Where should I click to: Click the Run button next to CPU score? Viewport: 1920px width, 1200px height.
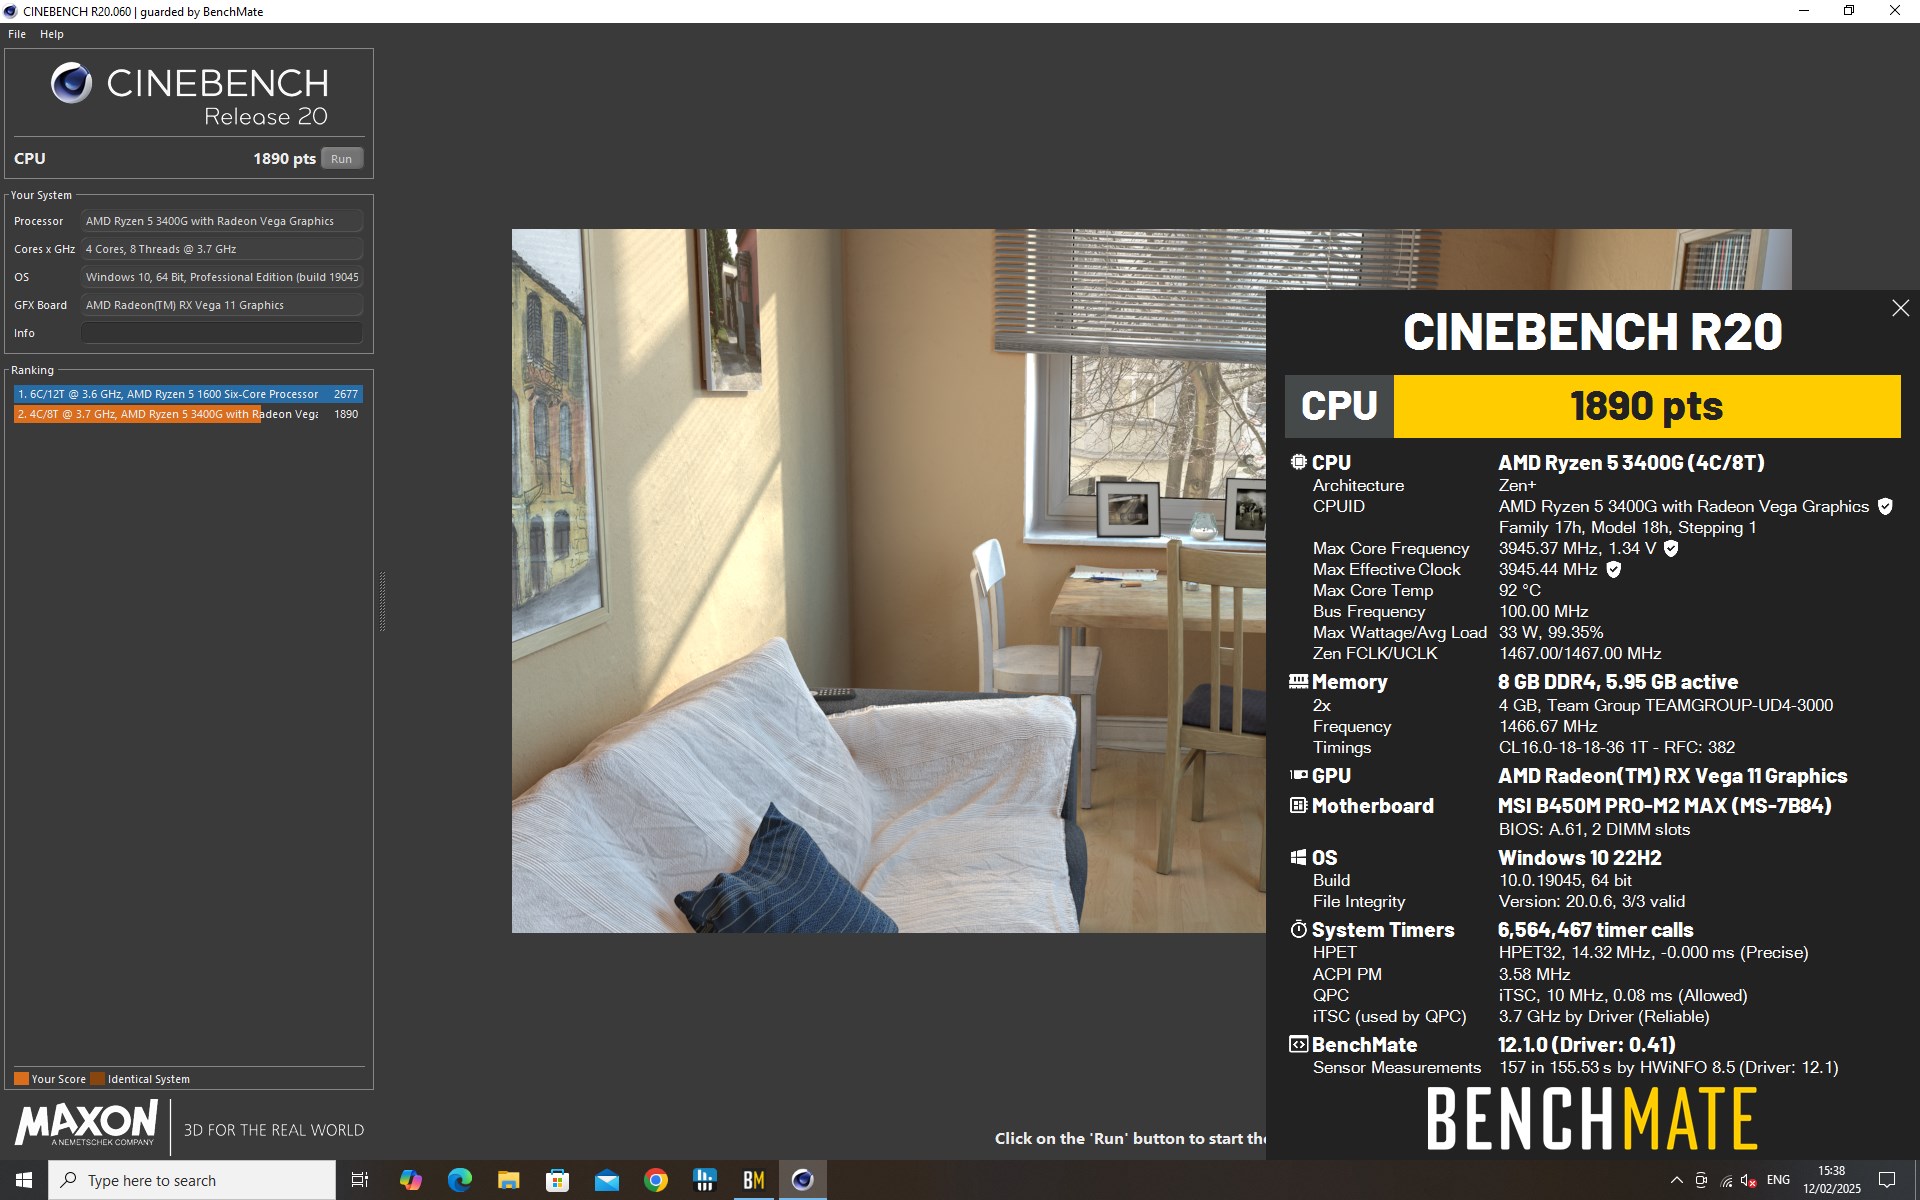pos(341,159)
